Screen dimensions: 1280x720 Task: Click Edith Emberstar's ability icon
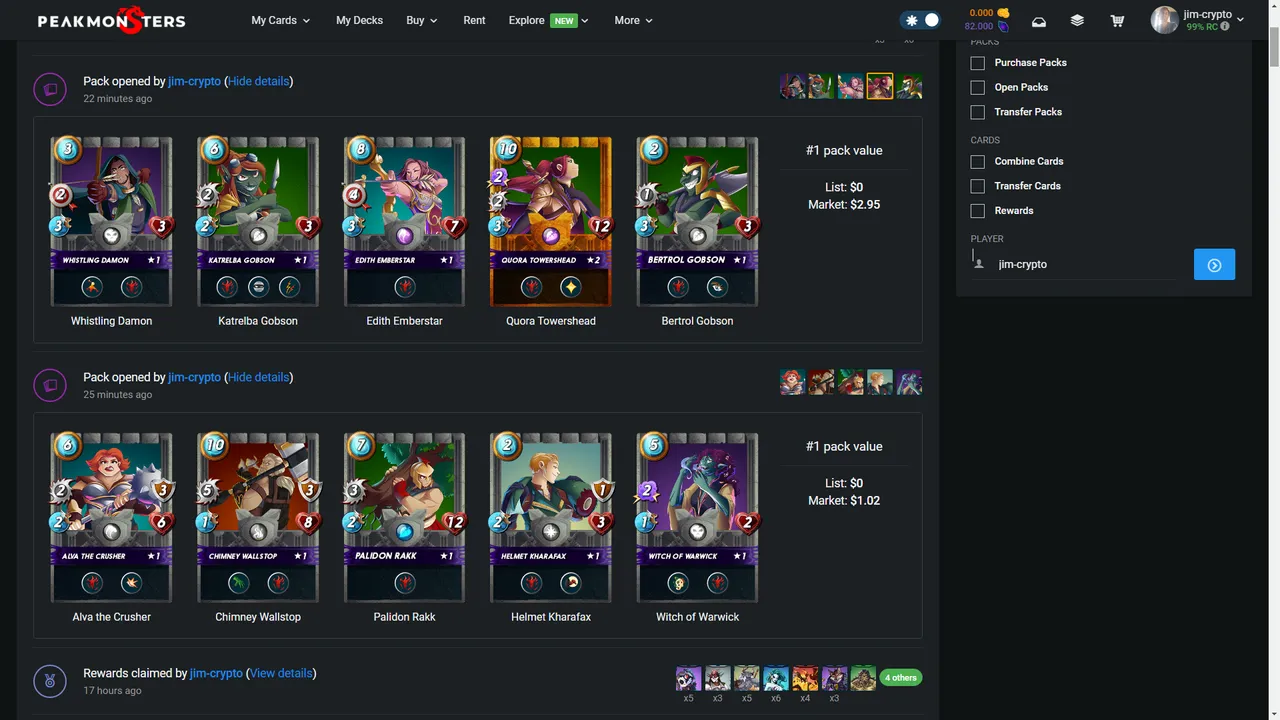click(x=404, y=287)
